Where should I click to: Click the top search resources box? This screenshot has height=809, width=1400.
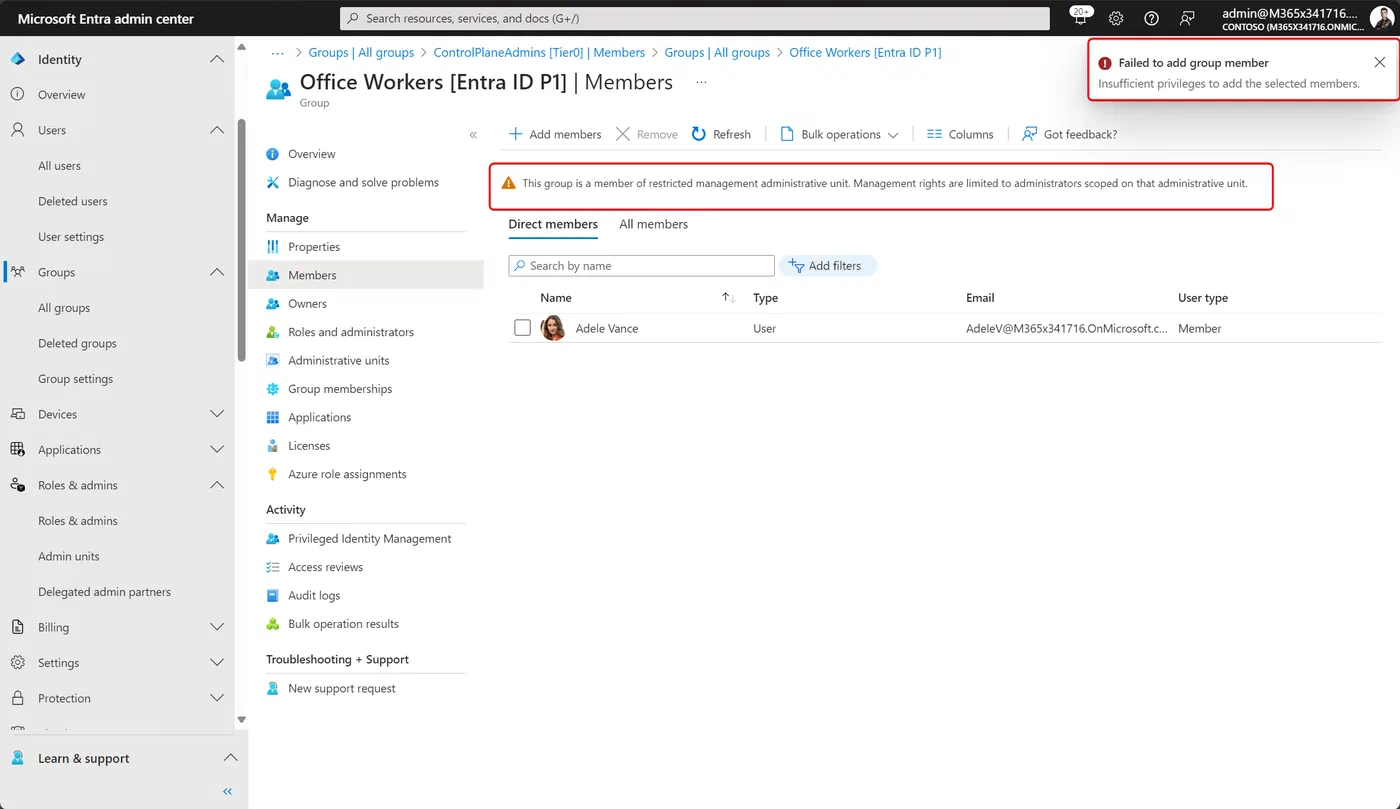[695, 18]
